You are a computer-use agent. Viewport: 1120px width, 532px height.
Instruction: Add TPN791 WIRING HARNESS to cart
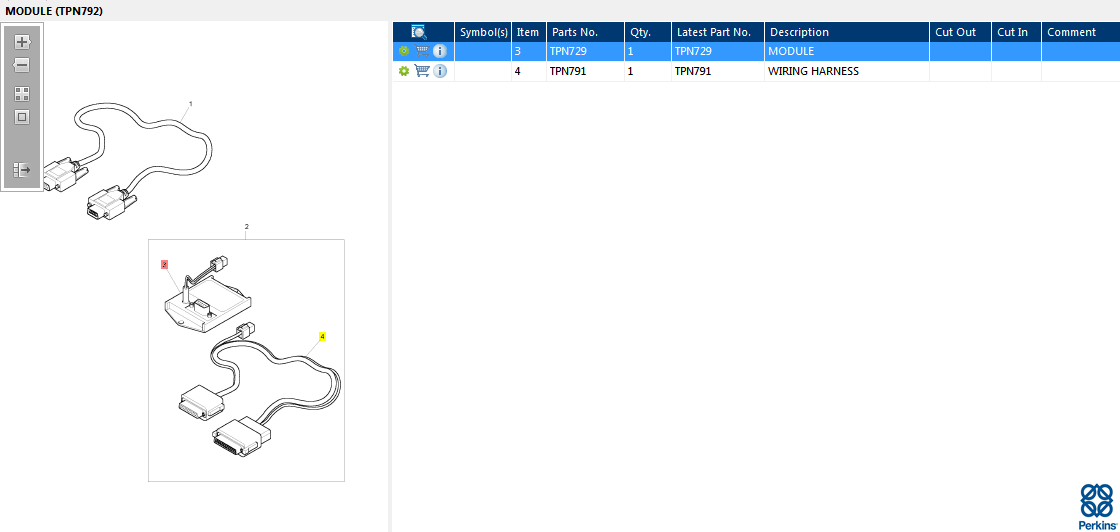[422, 71]
